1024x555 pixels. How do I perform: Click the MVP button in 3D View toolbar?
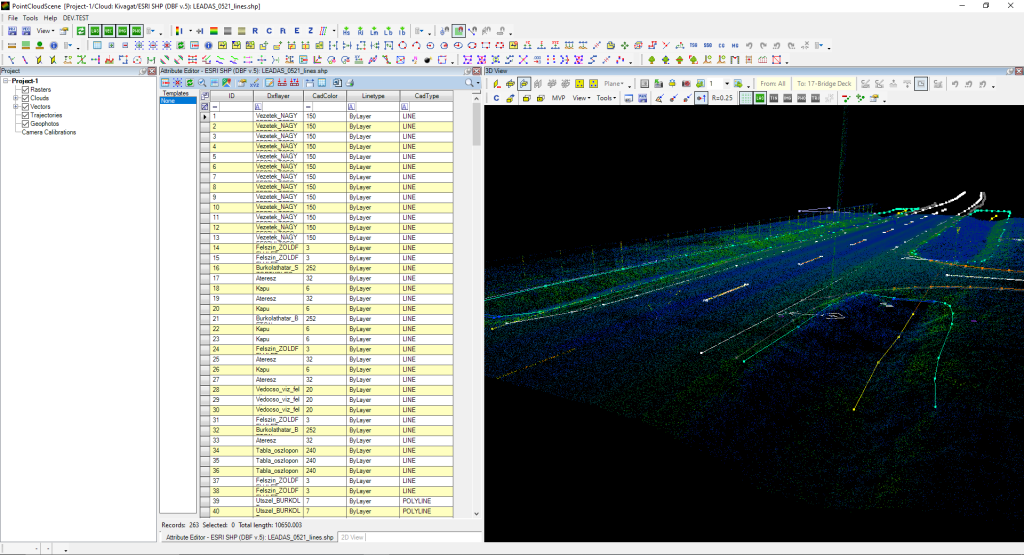point(558,98)
